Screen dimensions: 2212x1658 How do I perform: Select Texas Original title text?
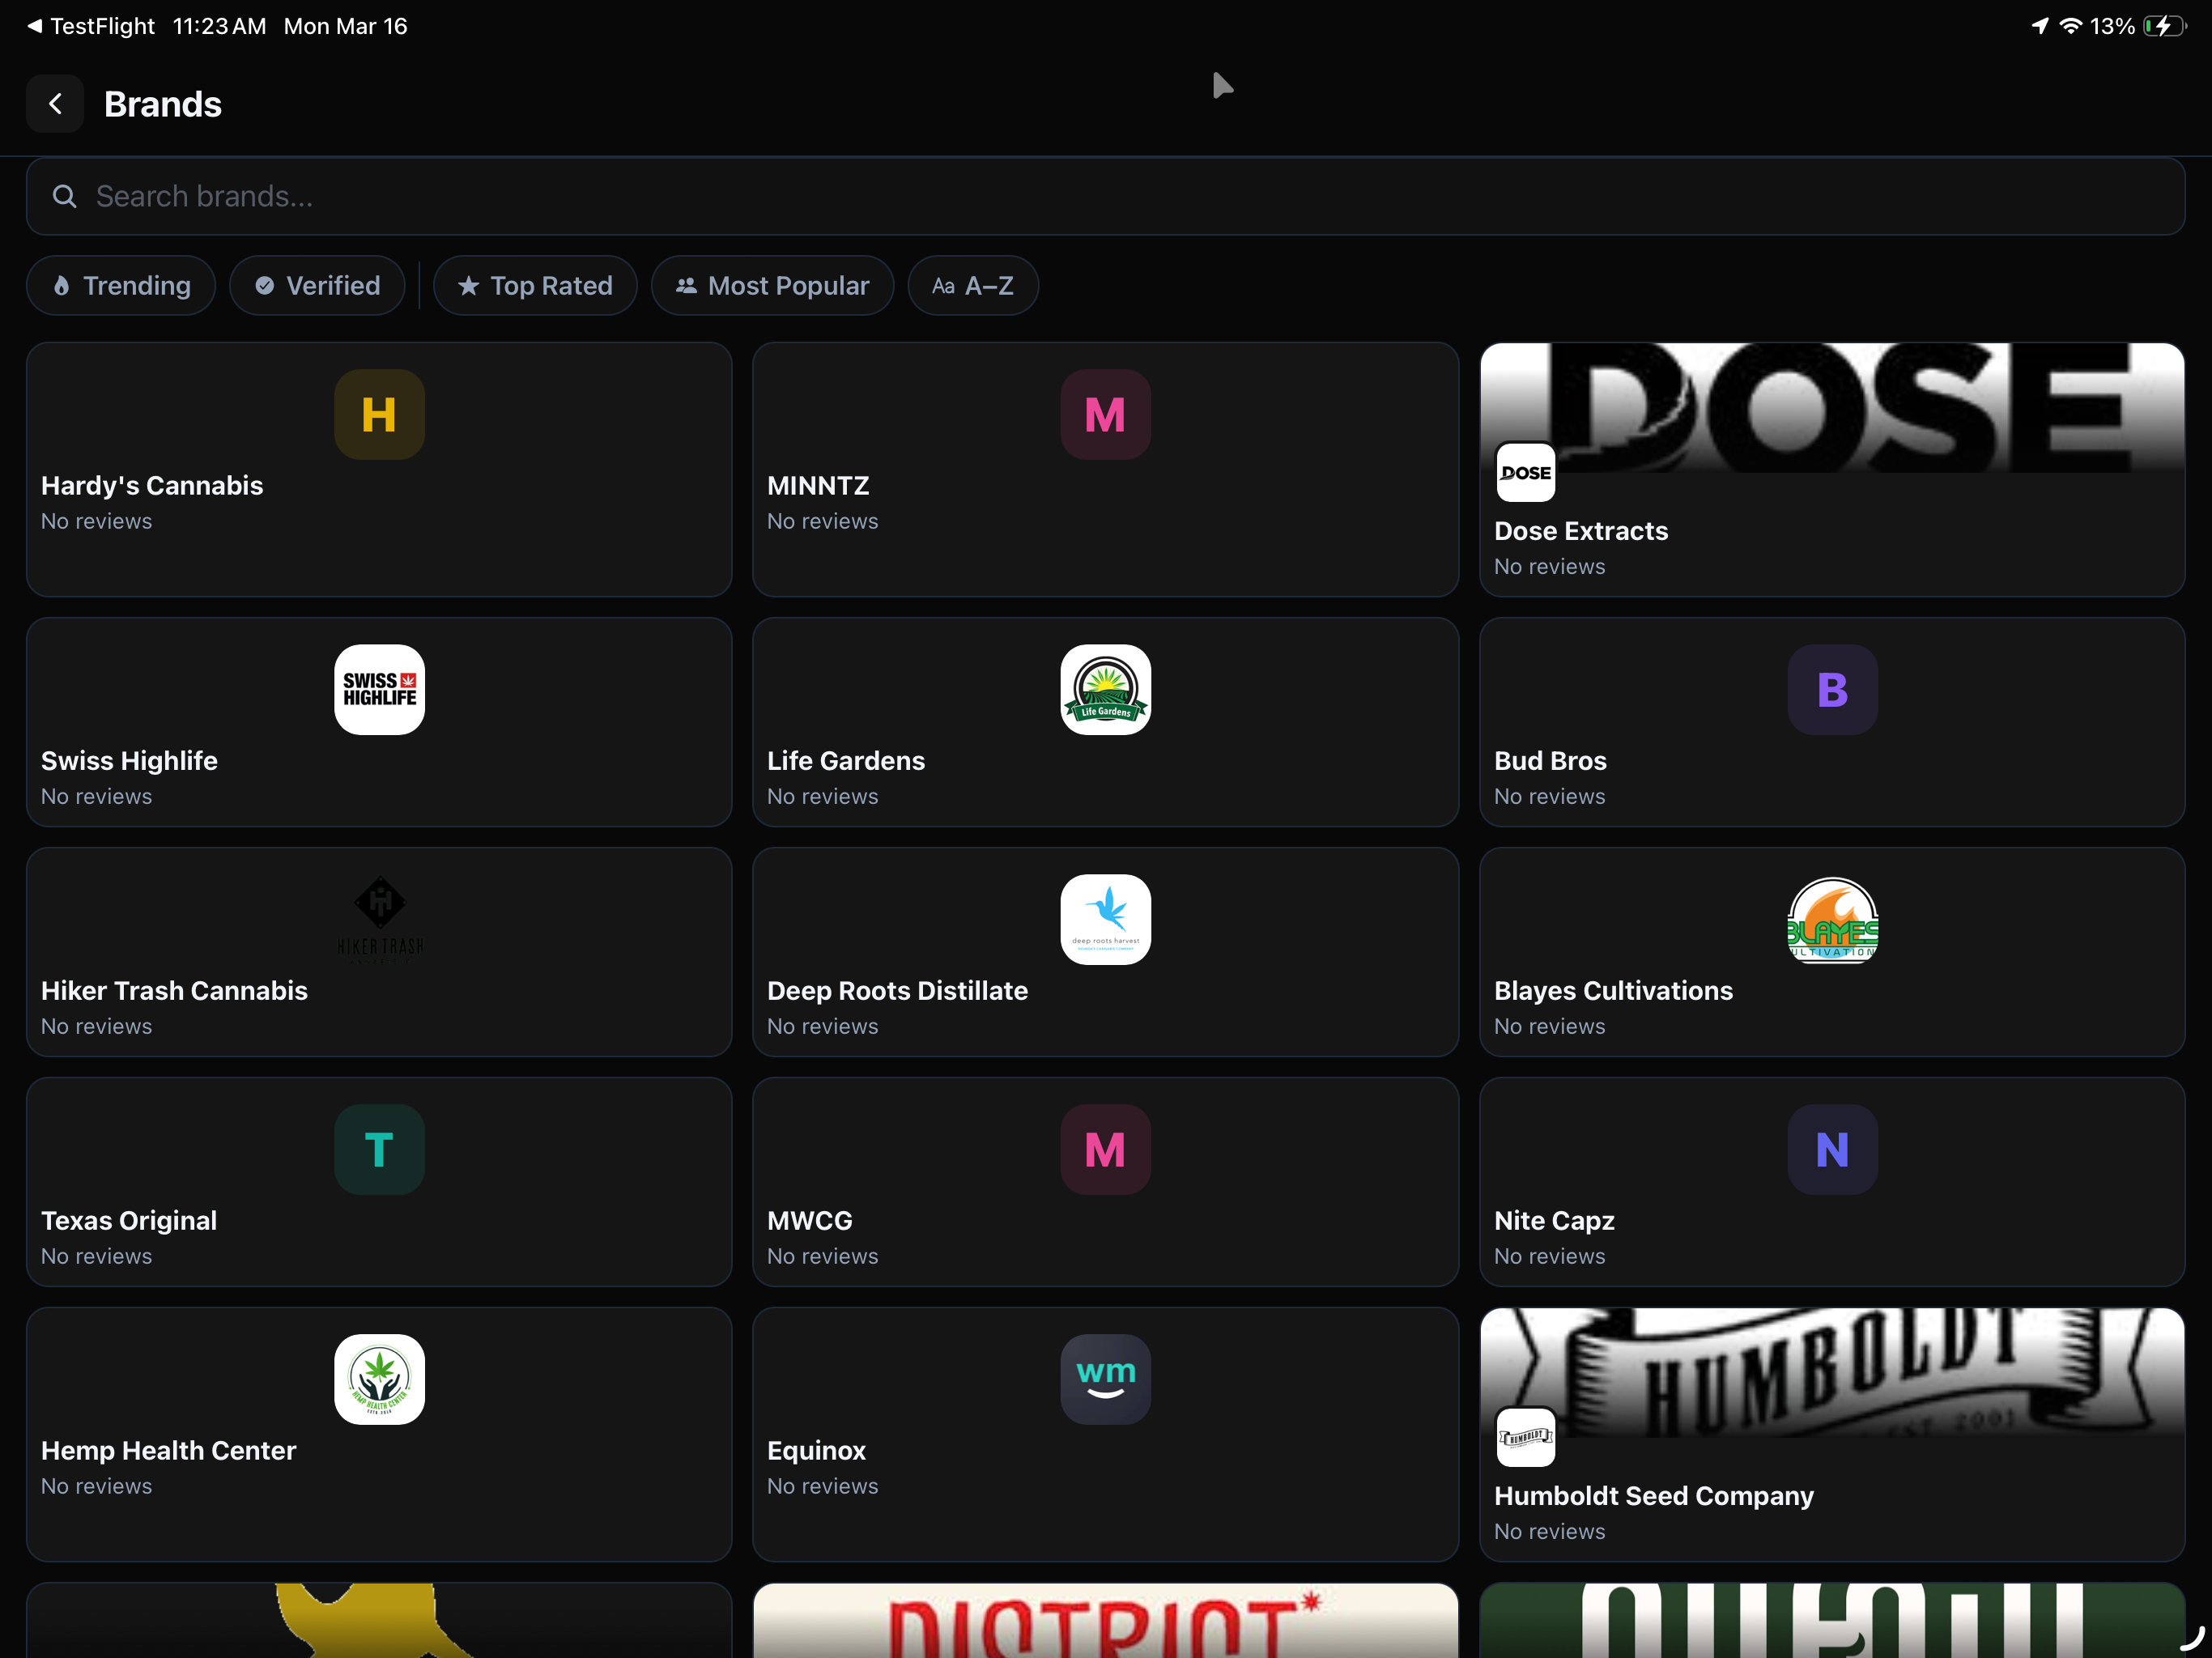tap(129, 1221)
